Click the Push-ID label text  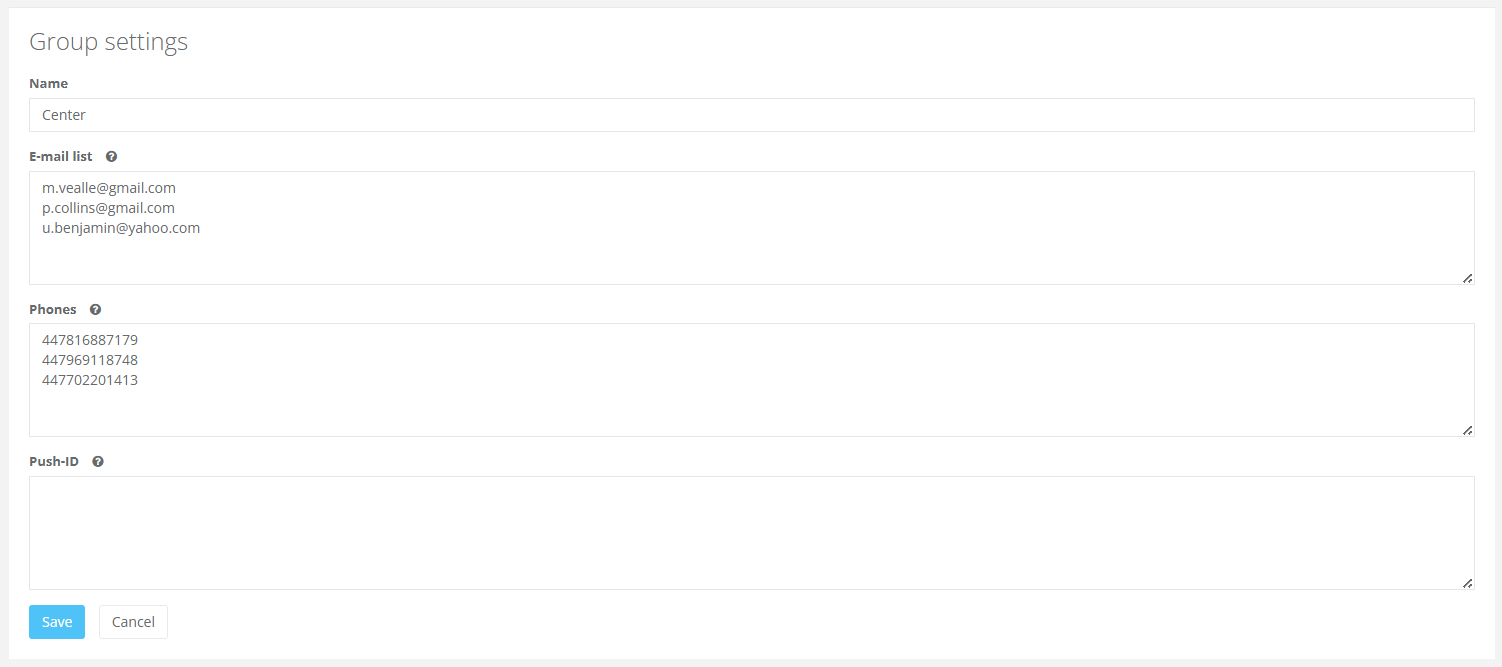[x=54, y=462]
